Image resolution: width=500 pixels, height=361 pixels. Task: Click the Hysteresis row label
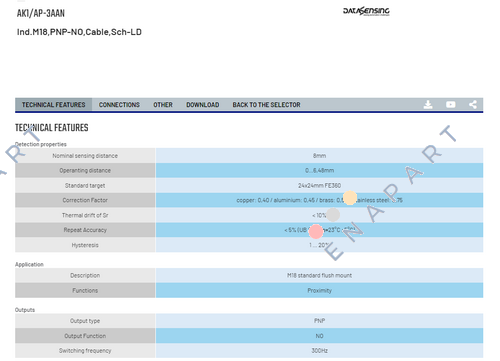click(85, 245)
